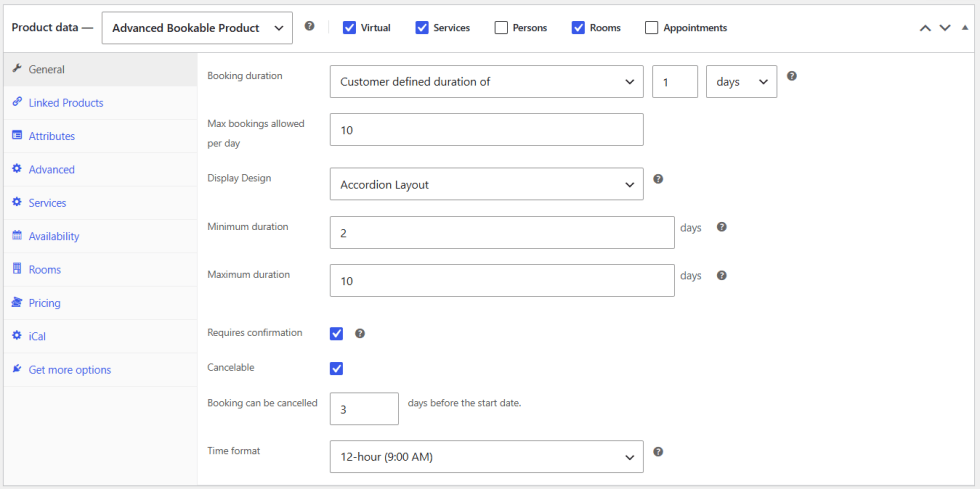Click the gear icon beside Services tab
The height and width of the screenshot is (489, 980).
tap(17, 203)
